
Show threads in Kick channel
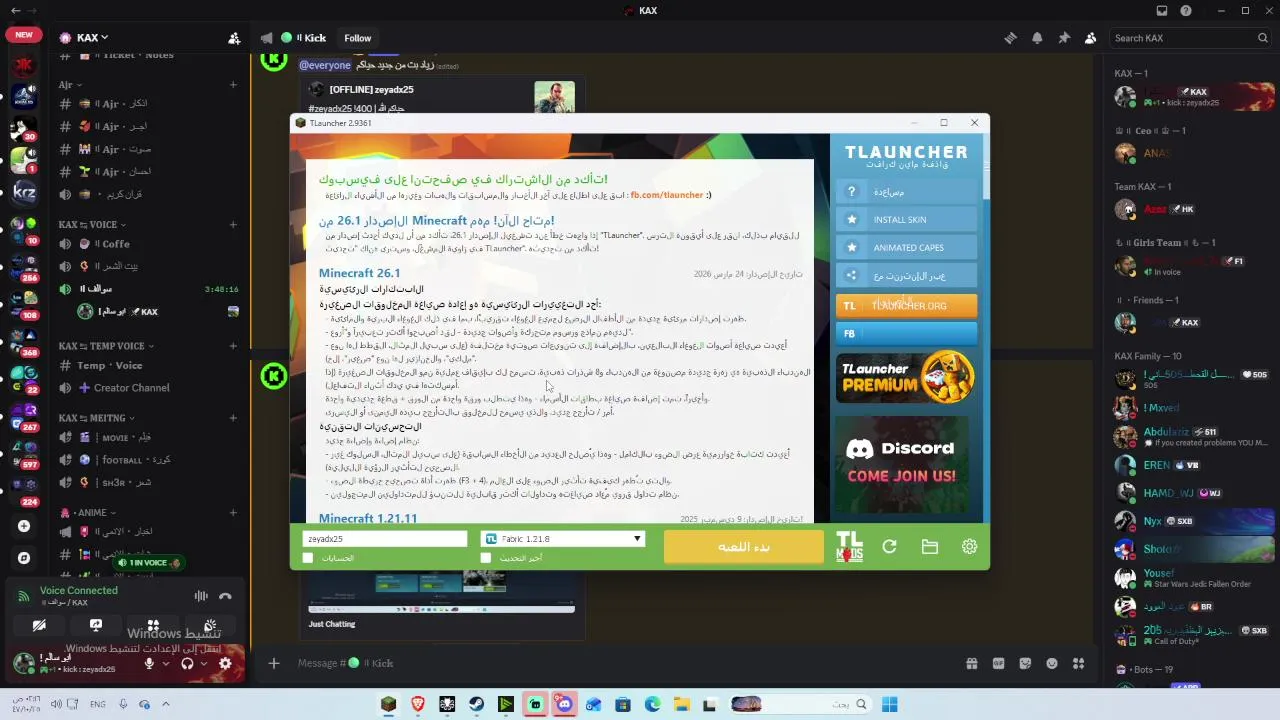pos(1010,38)
